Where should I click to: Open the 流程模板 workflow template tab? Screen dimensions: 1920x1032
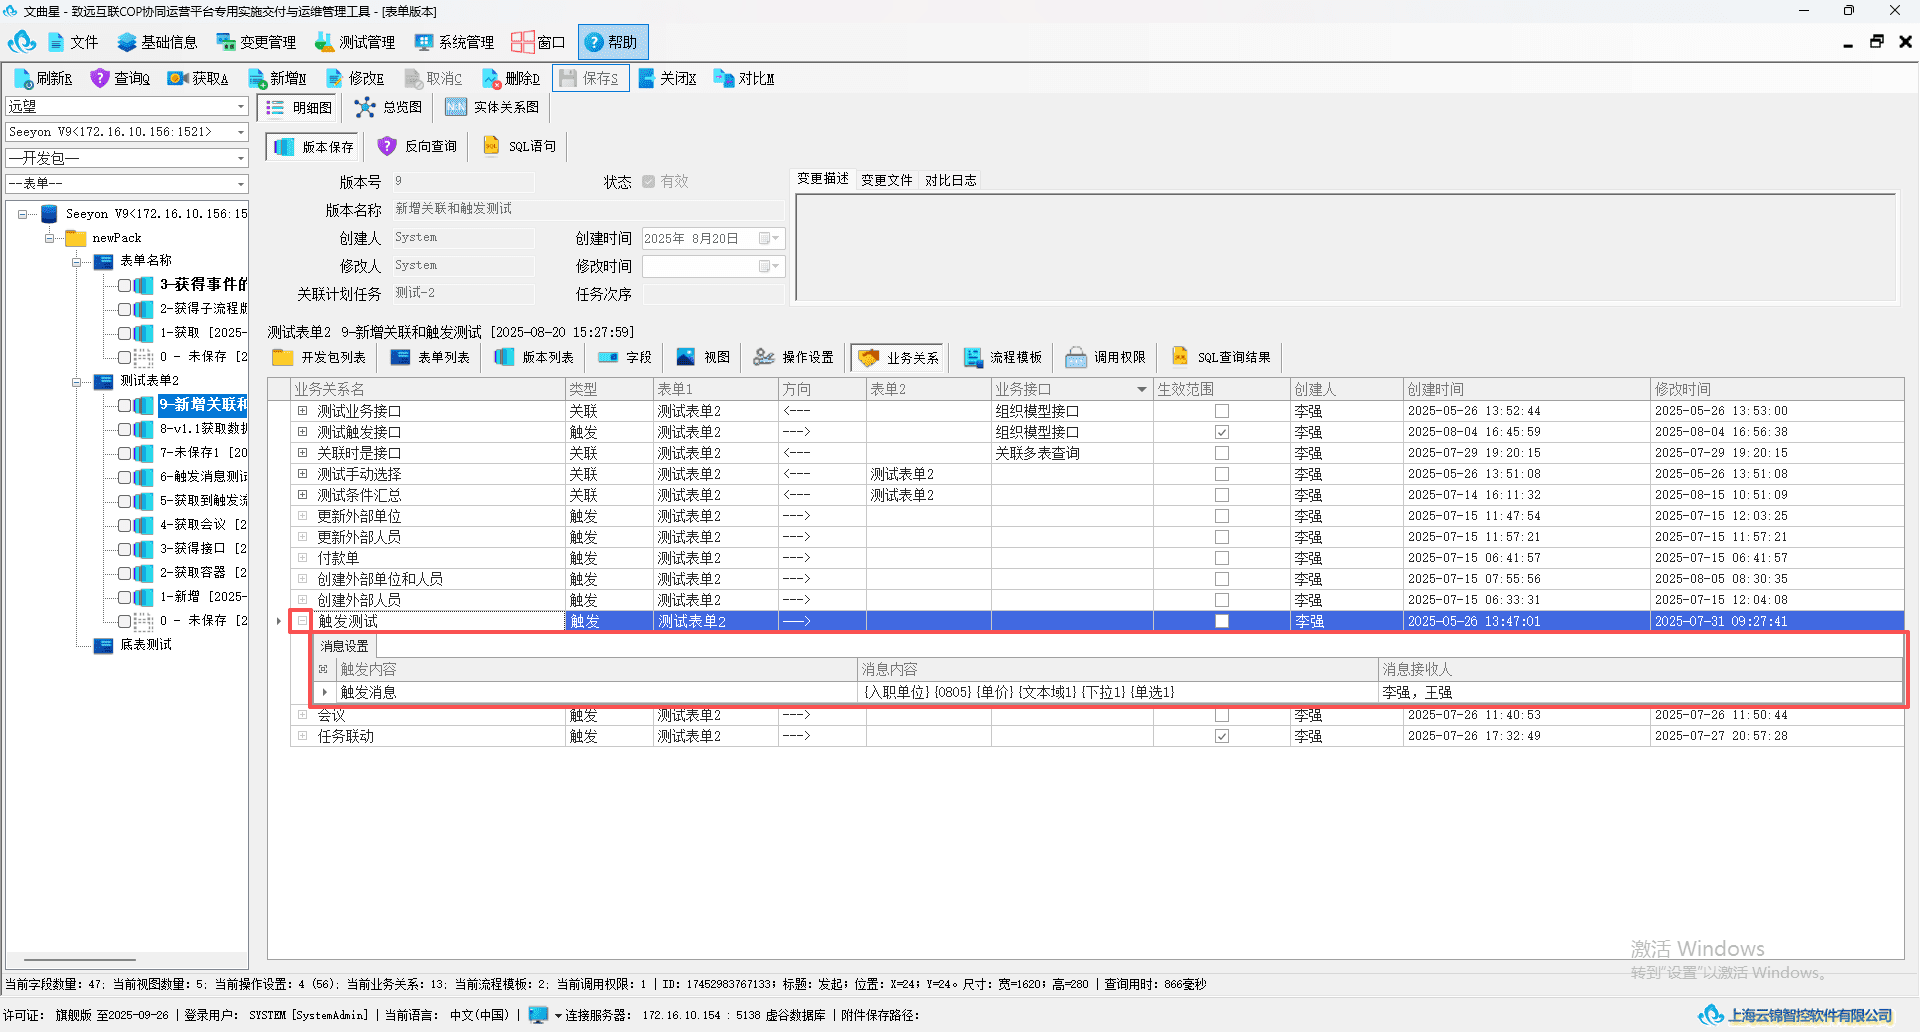(x=1002, y=357)
